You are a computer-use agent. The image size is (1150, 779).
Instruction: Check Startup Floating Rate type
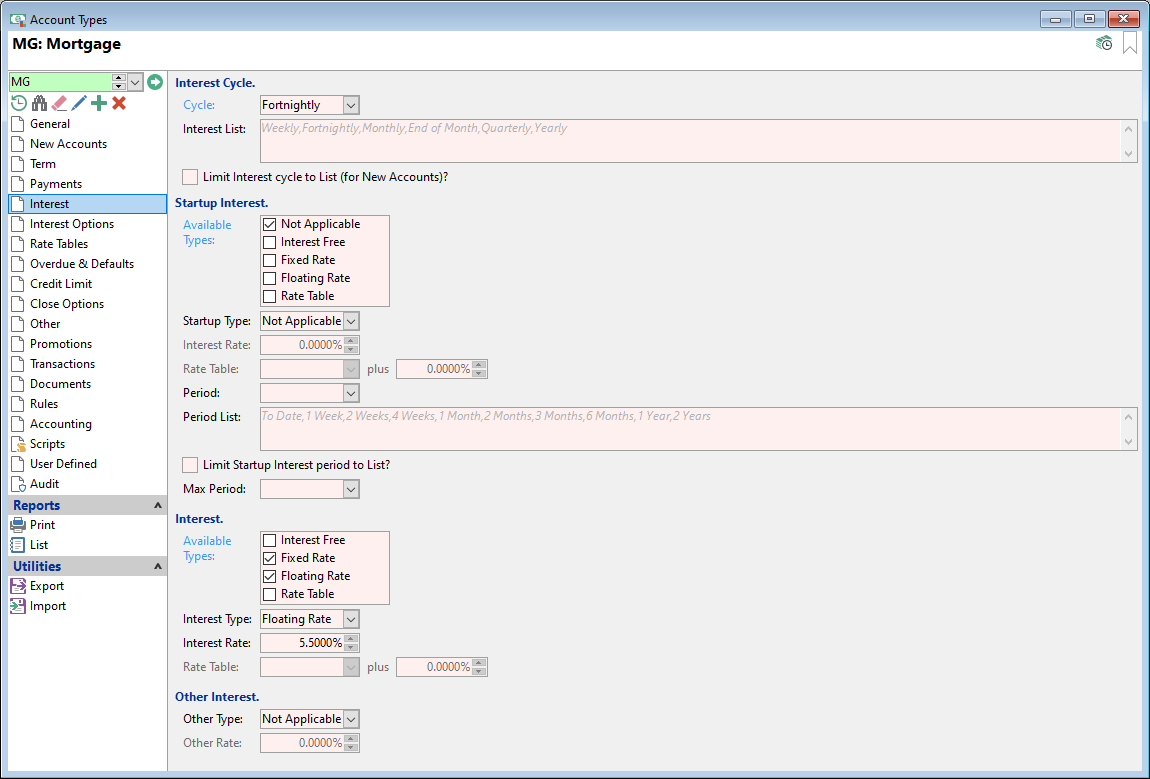click(269, 278)
